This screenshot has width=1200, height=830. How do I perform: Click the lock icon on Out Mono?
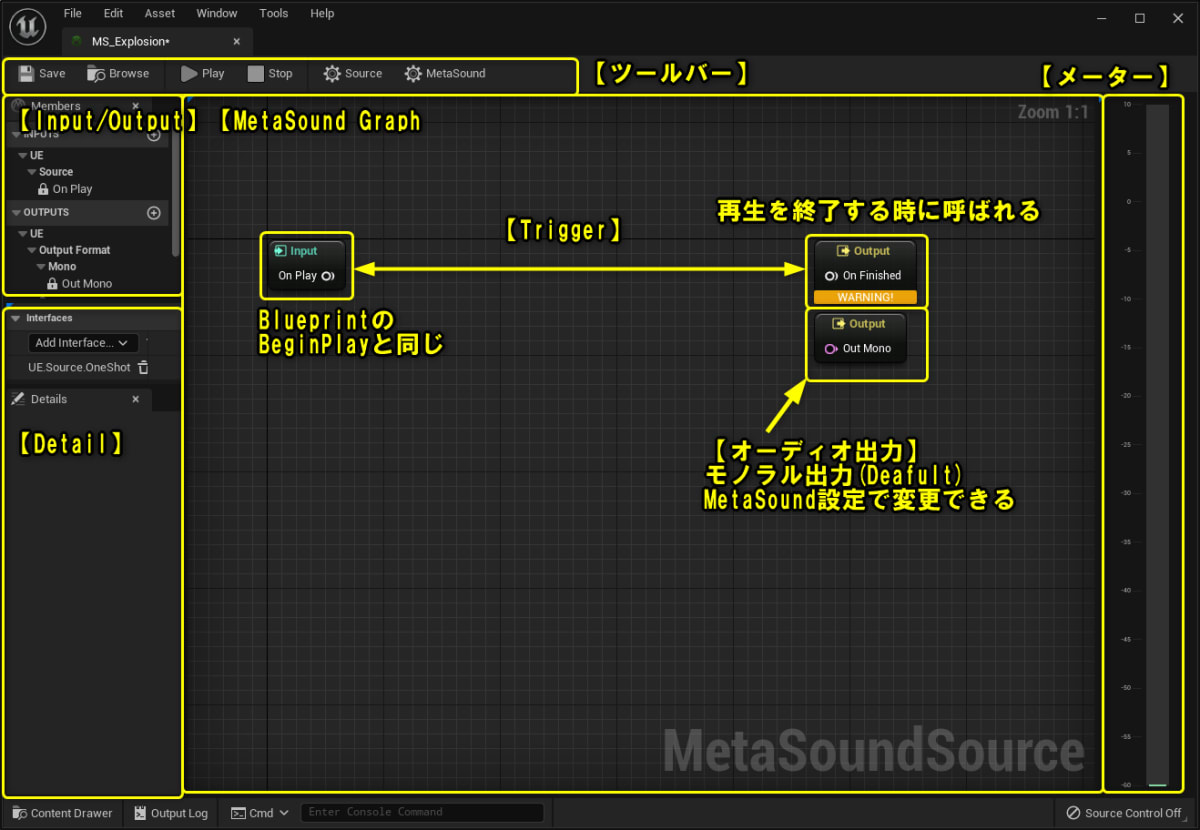coord(50,283)
